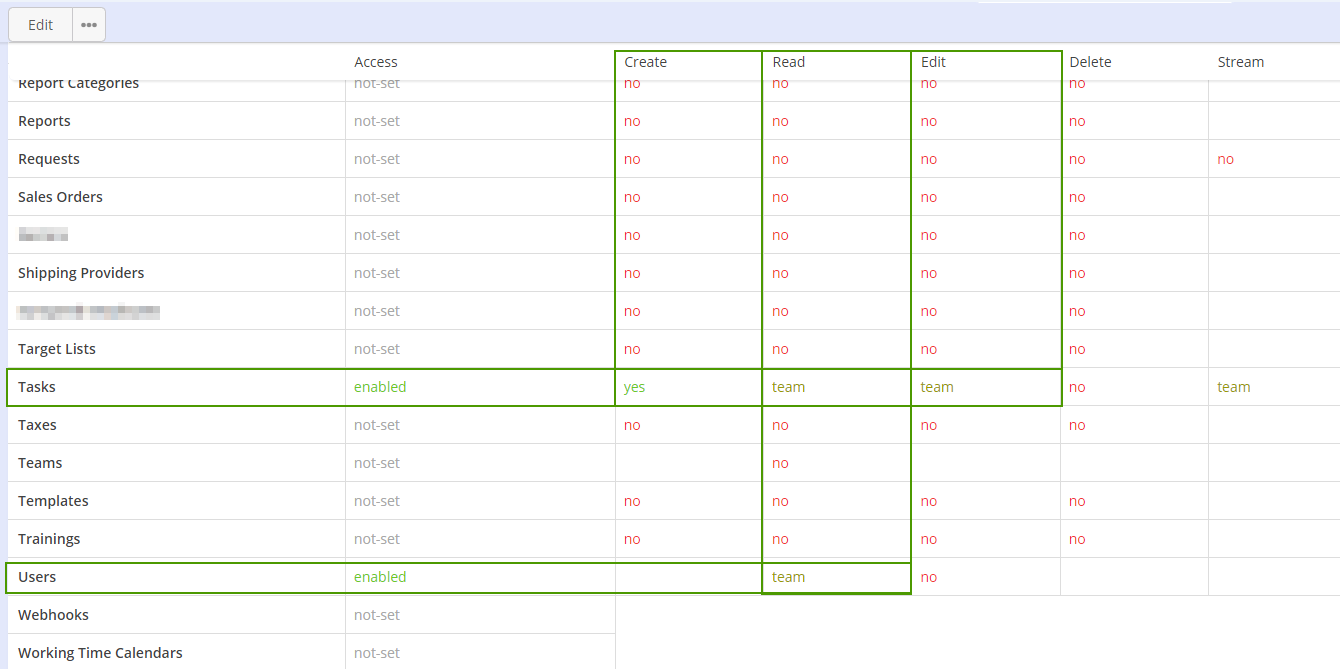Click the enabled access value for Tasks
The width and height of the screenshot is (1340, 669).
point(380,387)
